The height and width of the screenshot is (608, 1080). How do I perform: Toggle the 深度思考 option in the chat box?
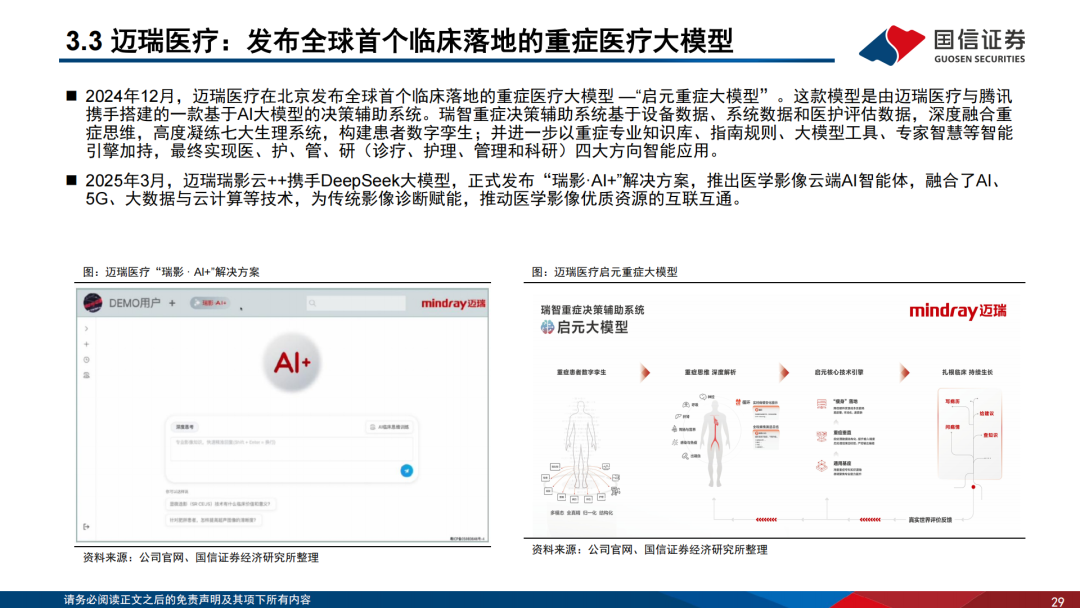(185, 427)
